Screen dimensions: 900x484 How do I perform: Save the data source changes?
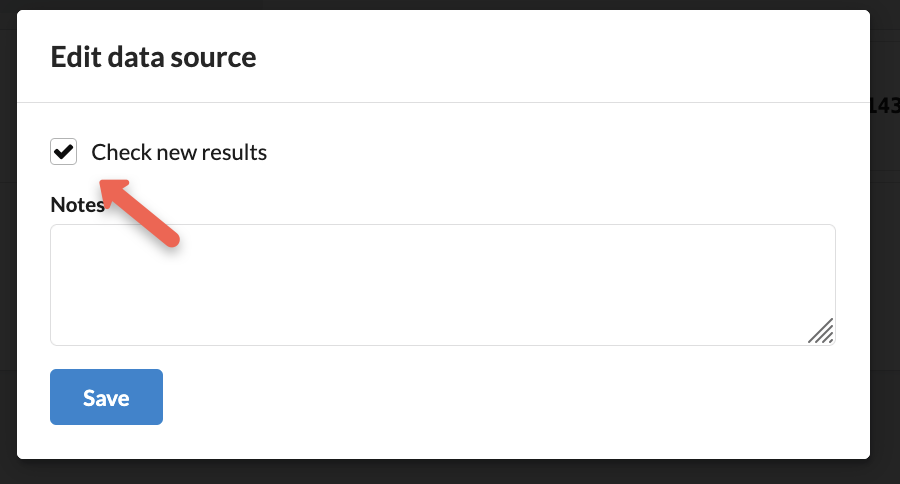(106, 397)
